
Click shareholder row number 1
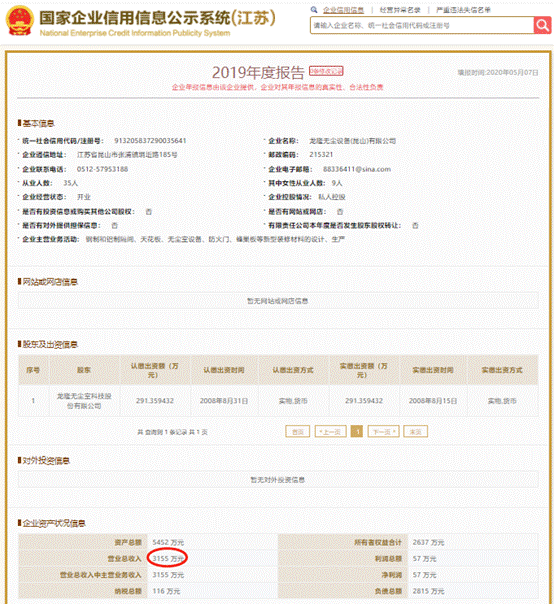(34, 401)
